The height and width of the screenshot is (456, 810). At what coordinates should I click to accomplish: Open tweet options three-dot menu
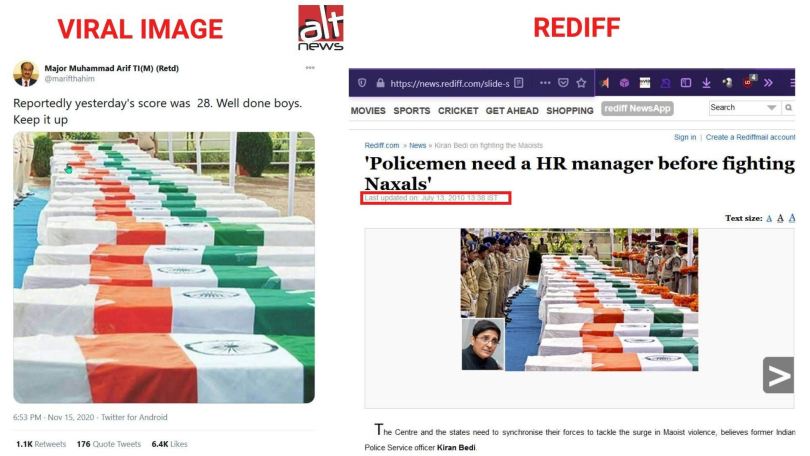coord(310,68)
